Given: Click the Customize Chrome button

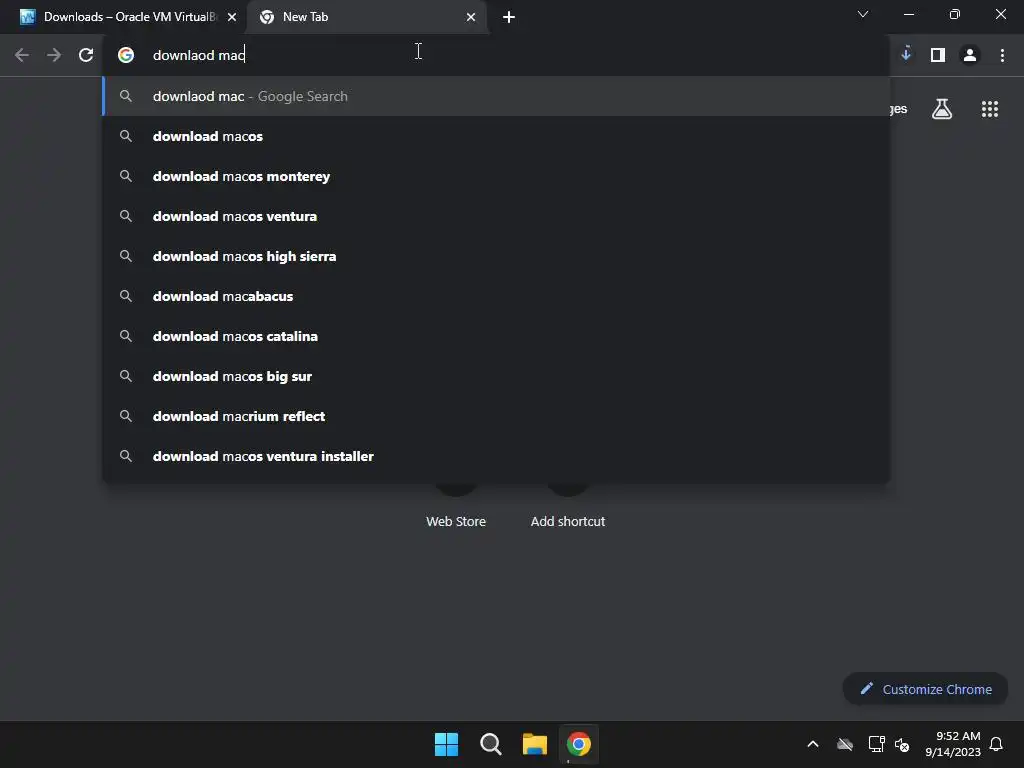Looking at the screenshot, I should [x=925, y=689].
